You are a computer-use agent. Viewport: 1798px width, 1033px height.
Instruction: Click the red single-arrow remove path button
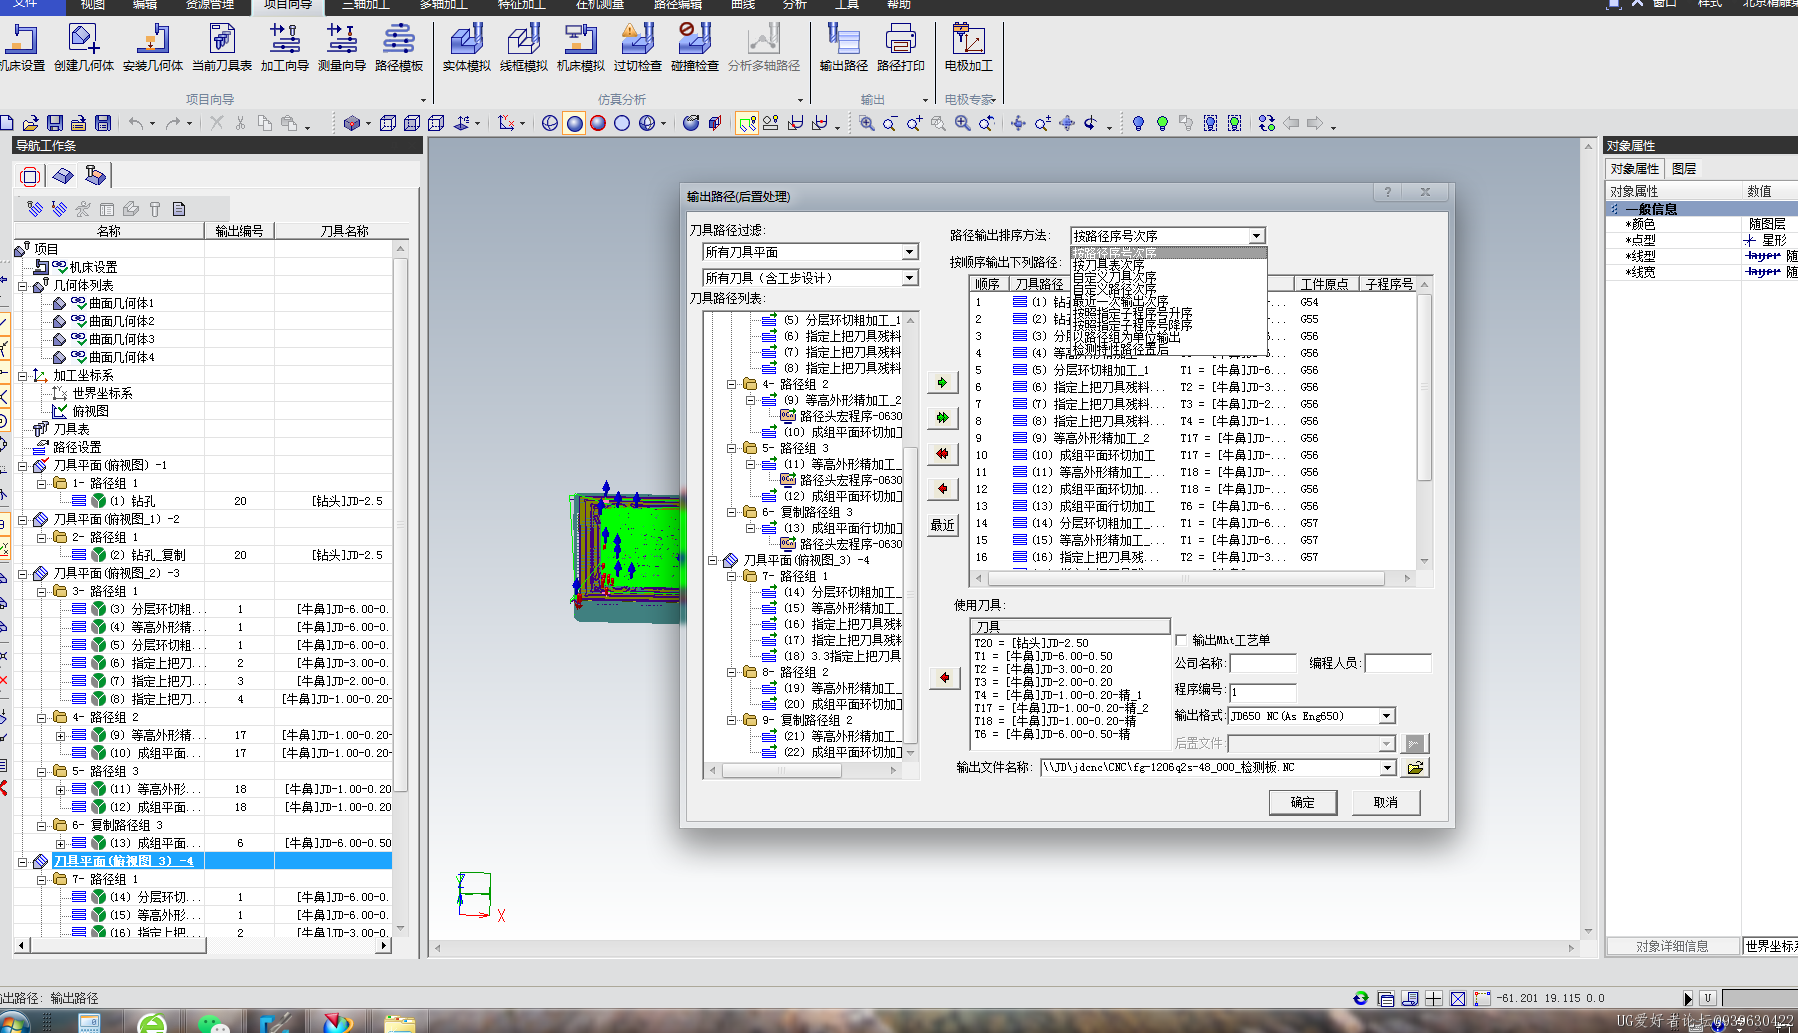click(942, 489)
